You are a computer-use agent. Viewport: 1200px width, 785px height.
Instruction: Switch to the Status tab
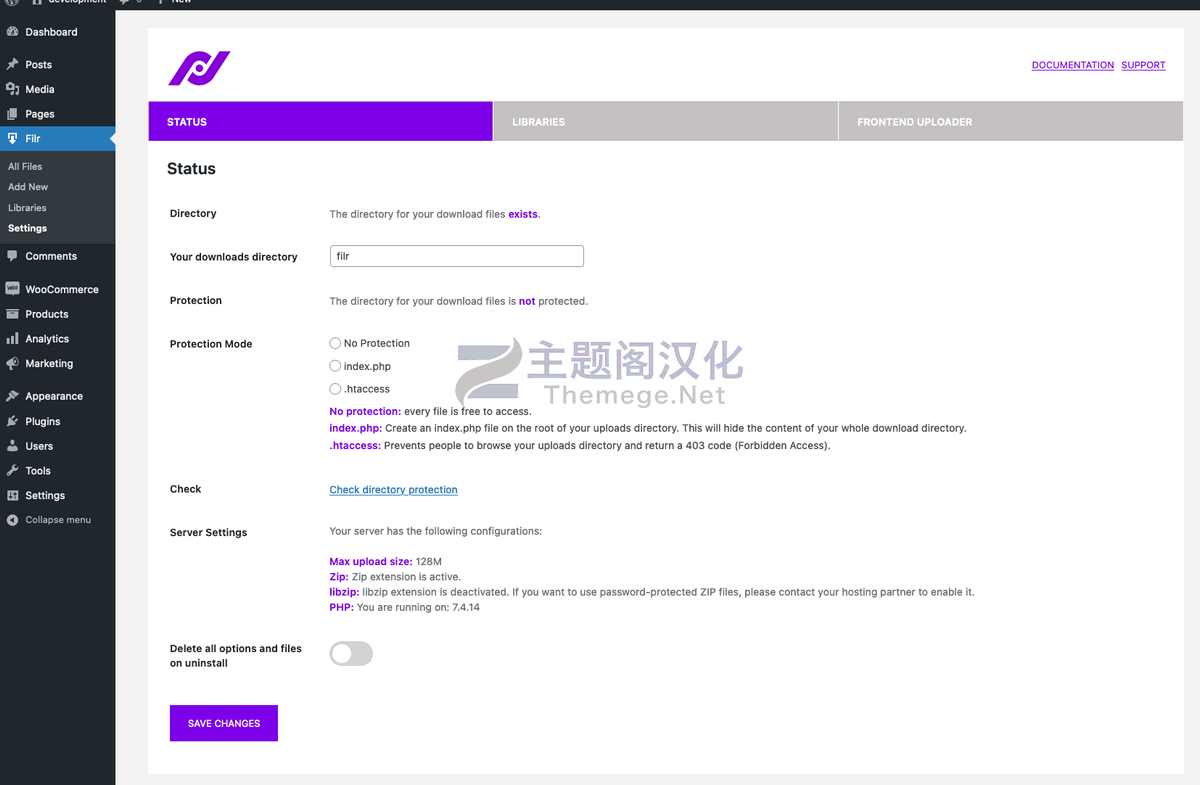click(320, 121)
